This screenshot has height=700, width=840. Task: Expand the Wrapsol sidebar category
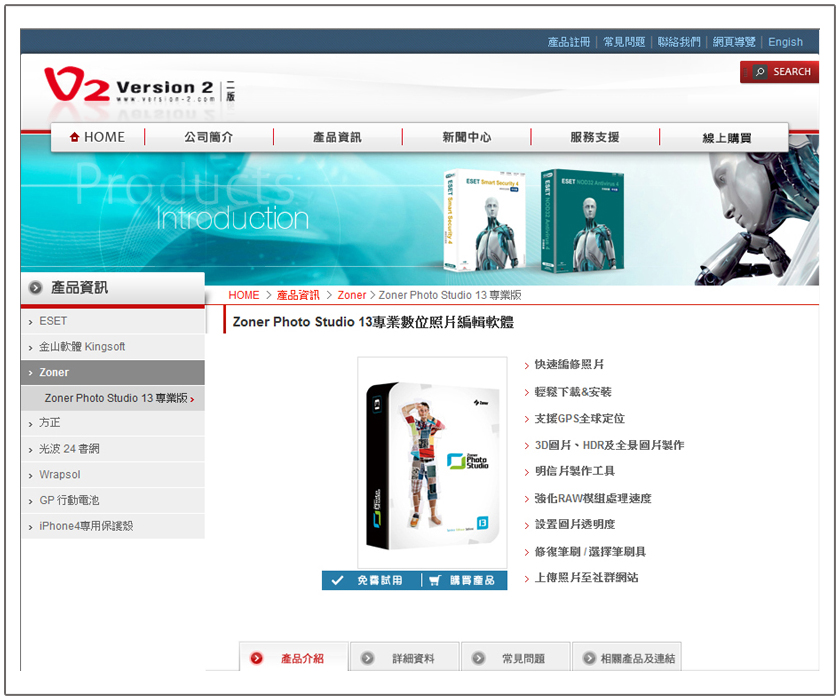113,475
